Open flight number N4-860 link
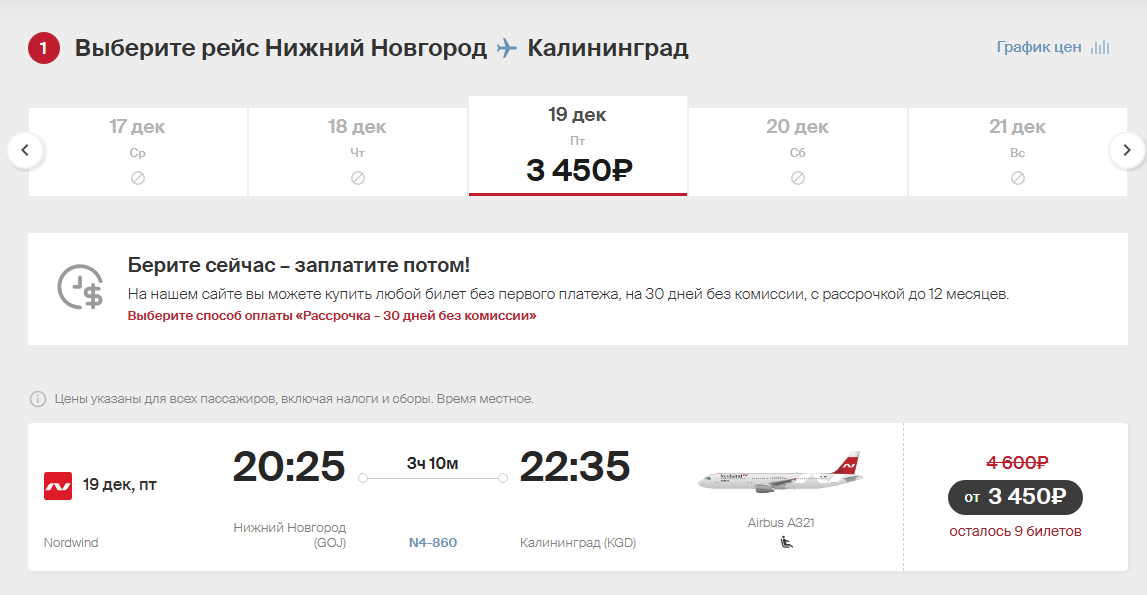The image size is (1147, 595). 433,542
